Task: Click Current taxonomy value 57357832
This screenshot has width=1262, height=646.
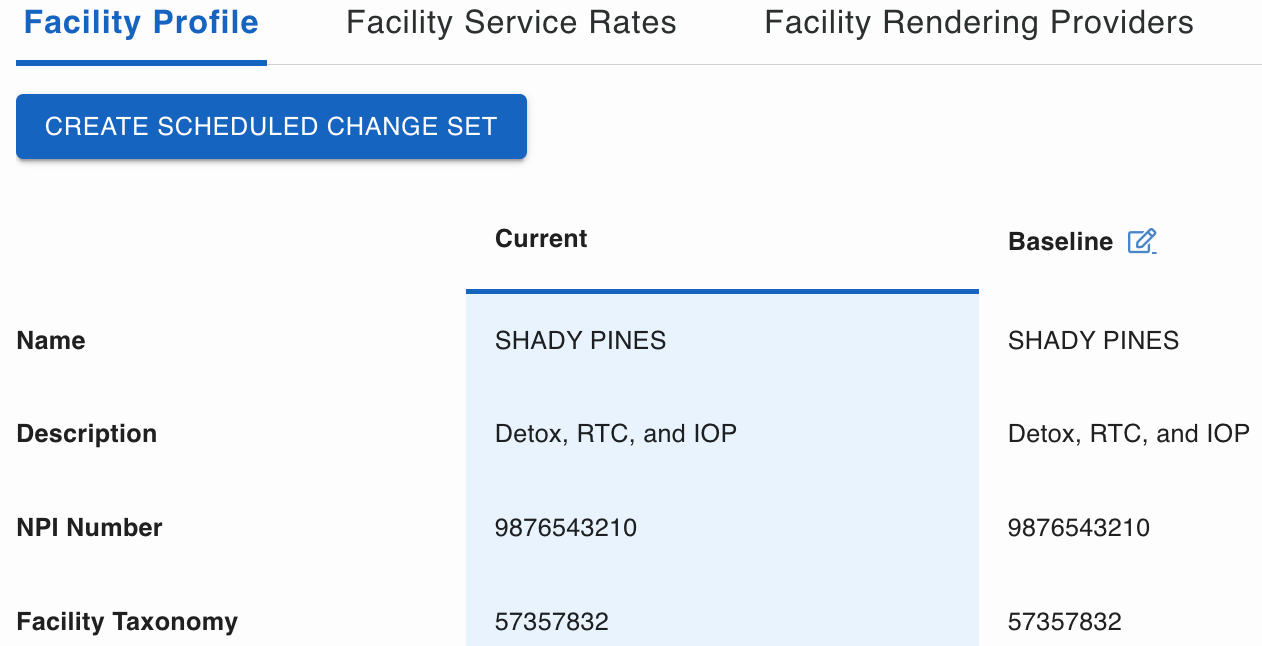Action: pos(551,622)
